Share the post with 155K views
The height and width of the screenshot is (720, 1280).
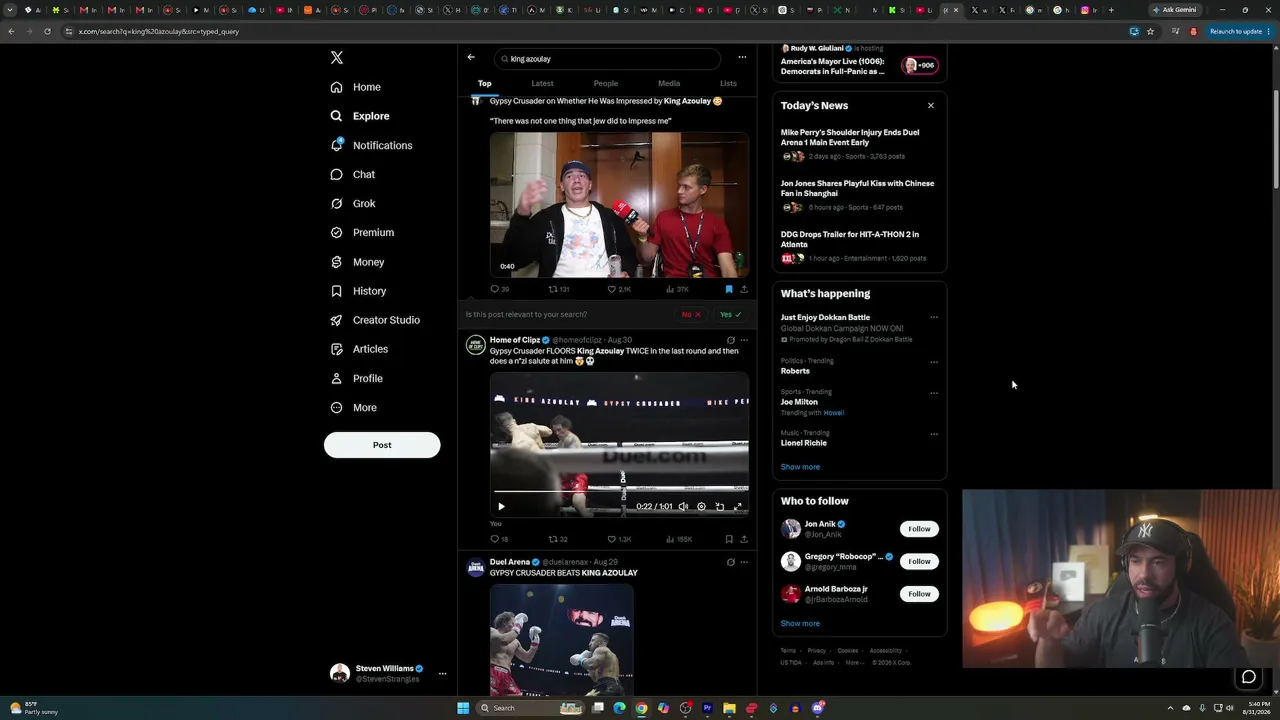point(744,539)
